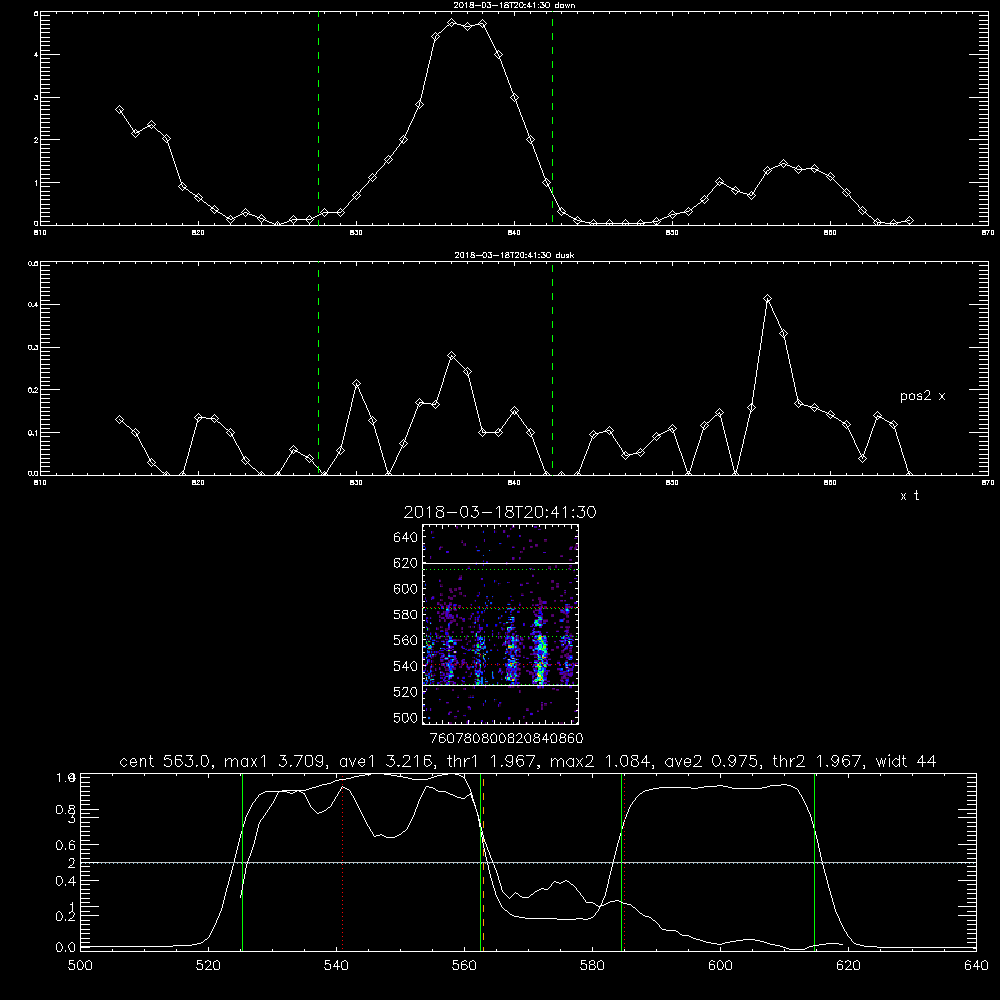
Task: Select the 'pos2 x' label in dusk plot
Action: click(922, 396)
